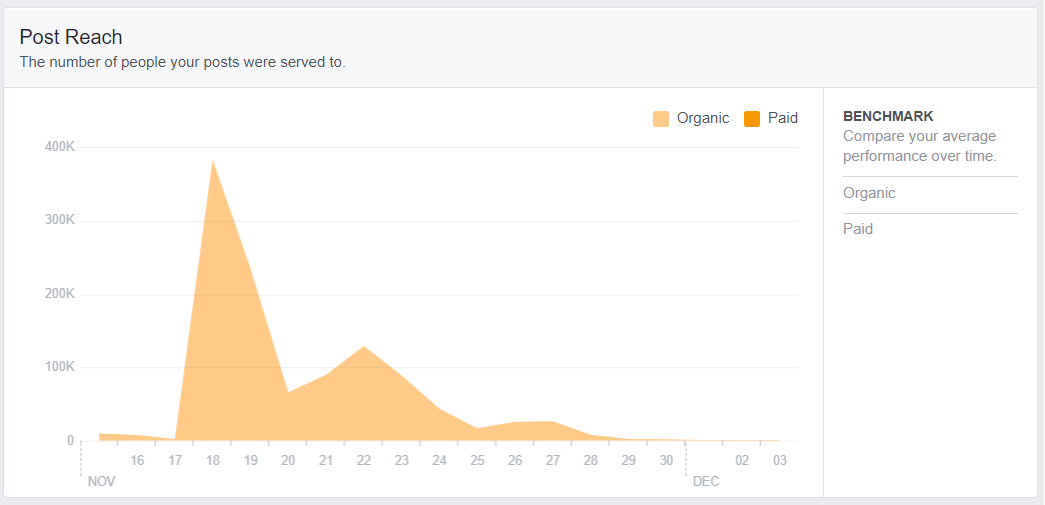Click the Paid legend label
The height and width of the screenshot is (505, 1045).
click(783, 119)
